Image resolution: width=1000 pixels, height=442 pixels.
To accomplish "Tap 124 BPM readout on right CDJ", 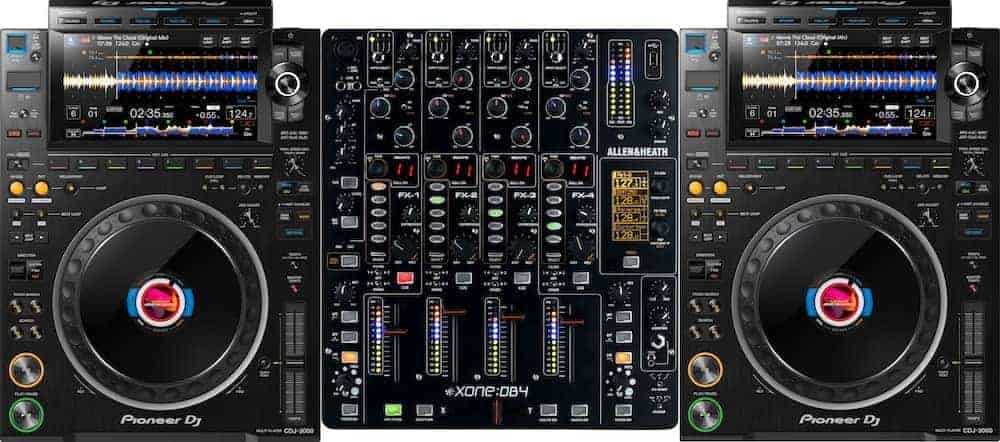I will pyautogui.click(x=919, y=114).
